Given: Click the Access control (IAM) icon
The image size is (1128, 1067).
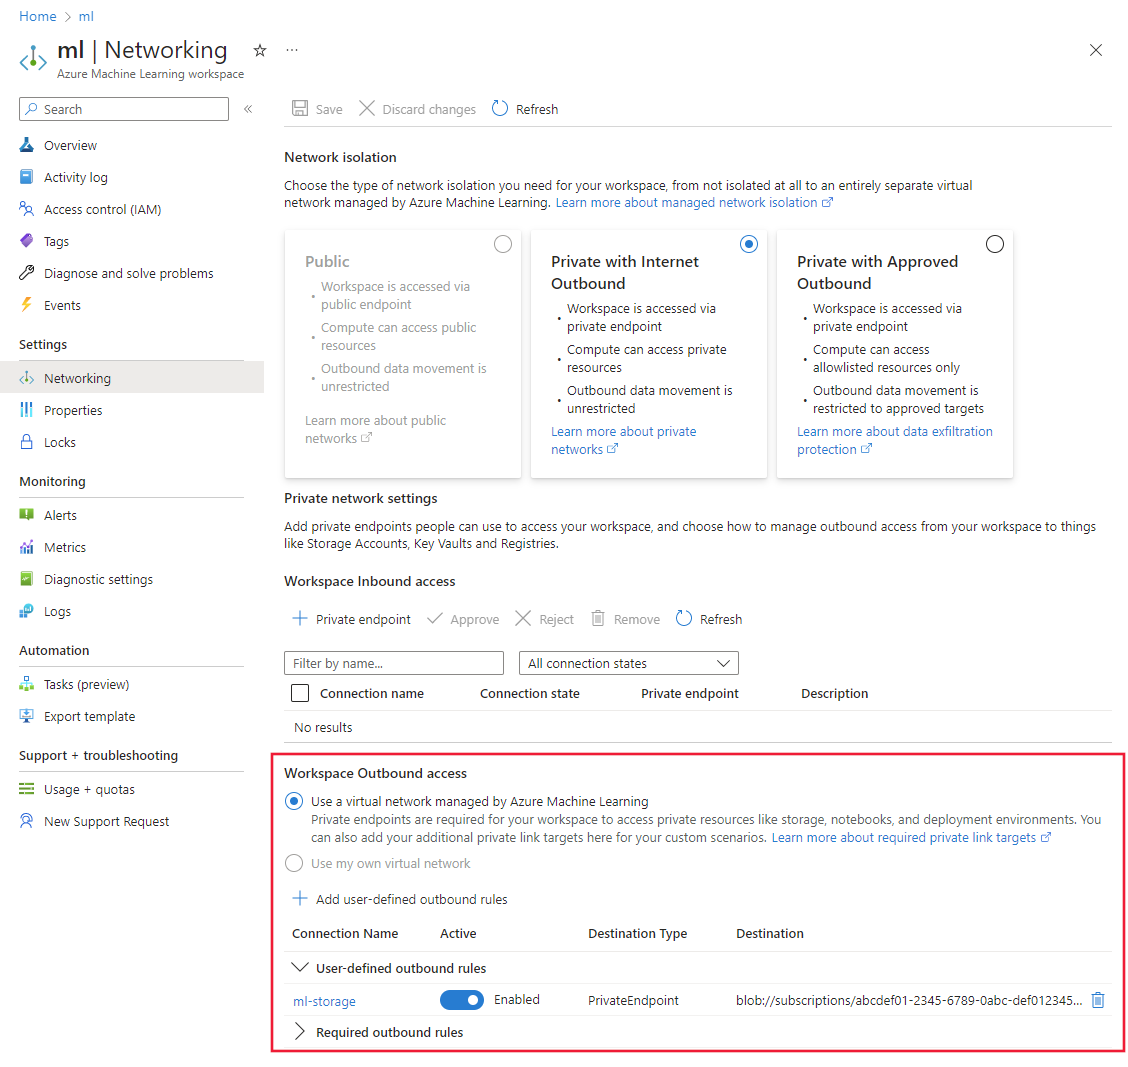Looking at the screenshot, I should [x=27, y=209].
